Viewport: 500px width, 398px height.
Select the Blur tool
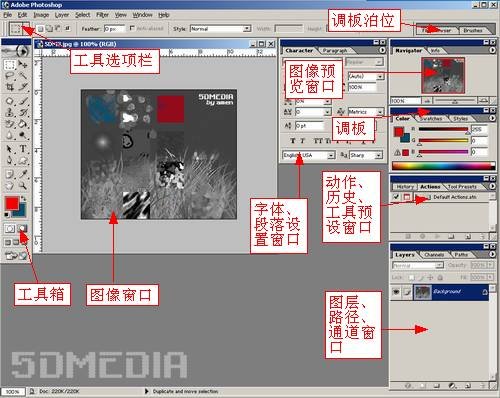10,135
